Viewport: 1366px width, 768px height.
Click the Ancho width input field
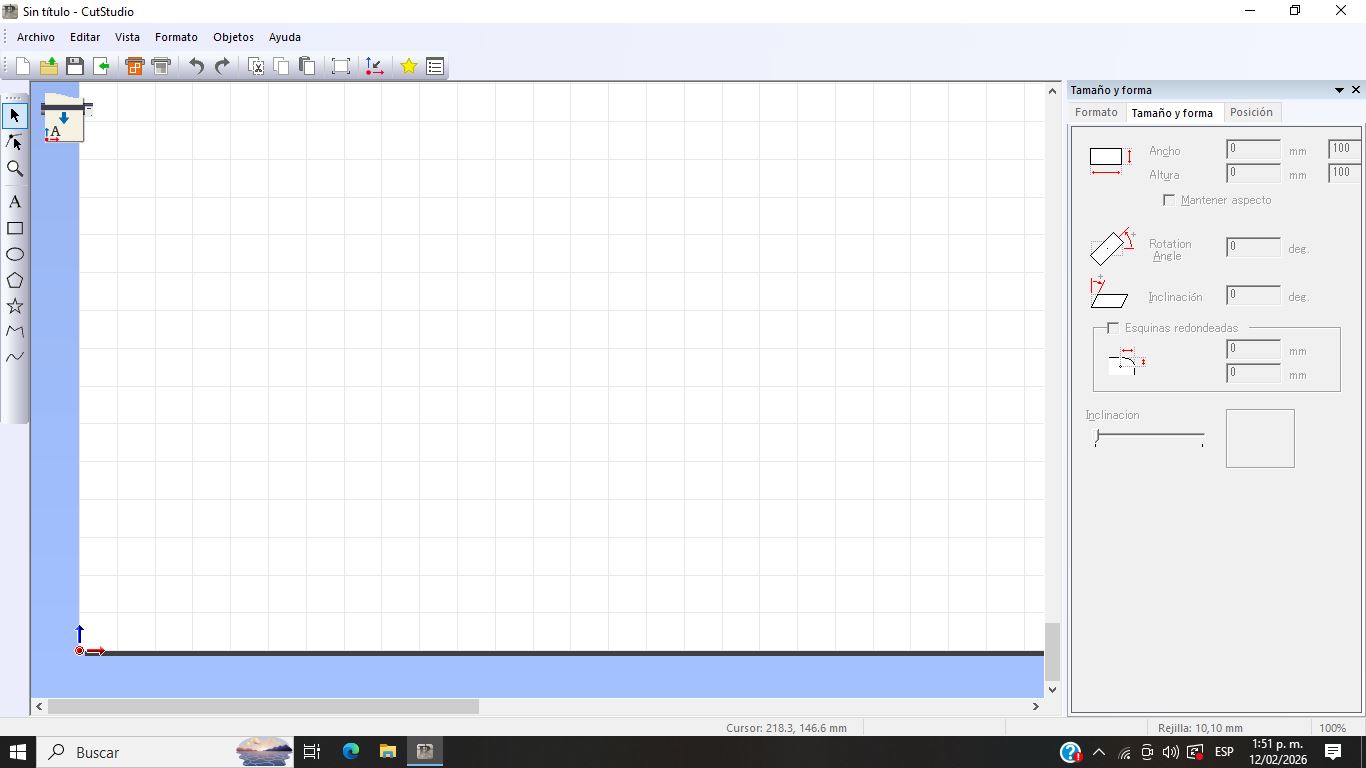pyautogui.click(x=1252, y=148)
